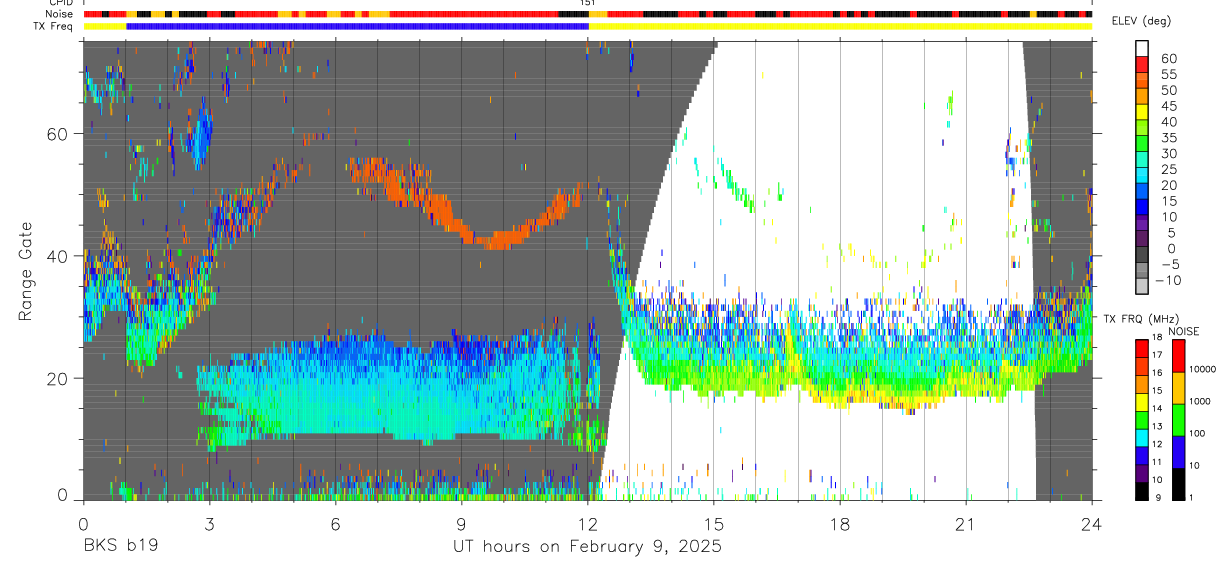Click the 'TX Freq' row label
Screen dimensions: 1228x567
coord(54,26)
